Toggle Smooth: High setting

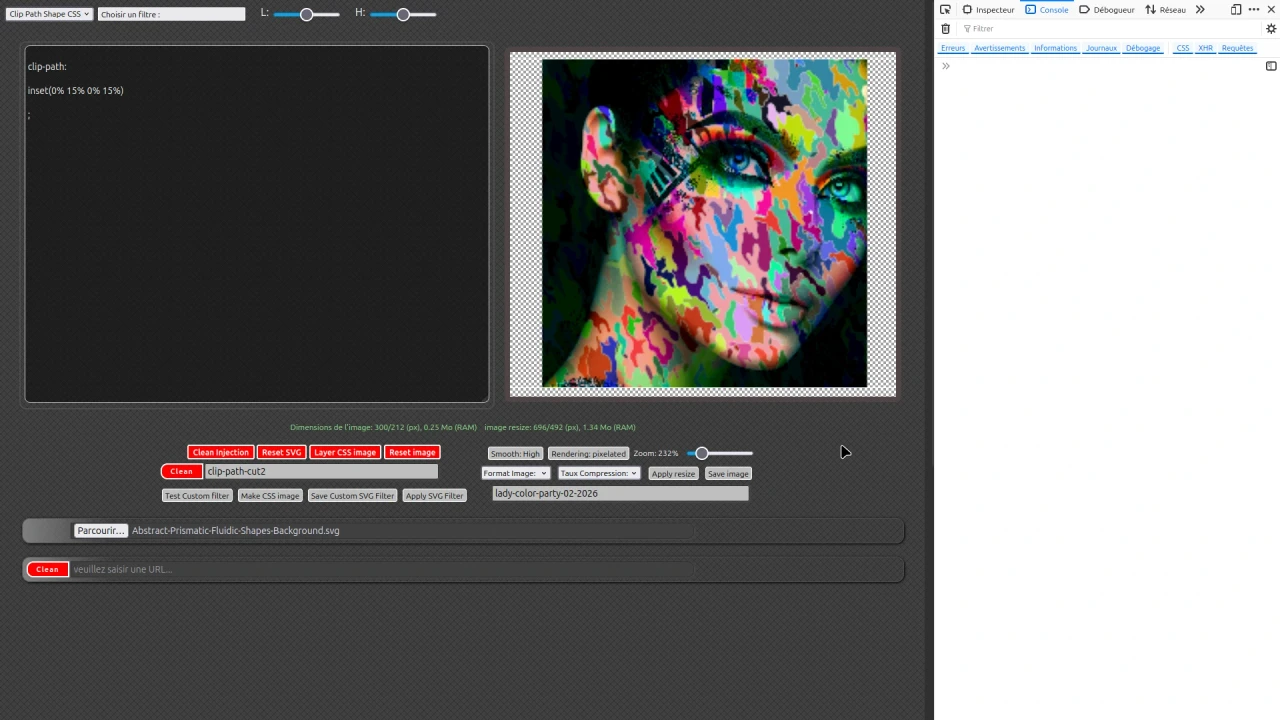tap(514, 453)
